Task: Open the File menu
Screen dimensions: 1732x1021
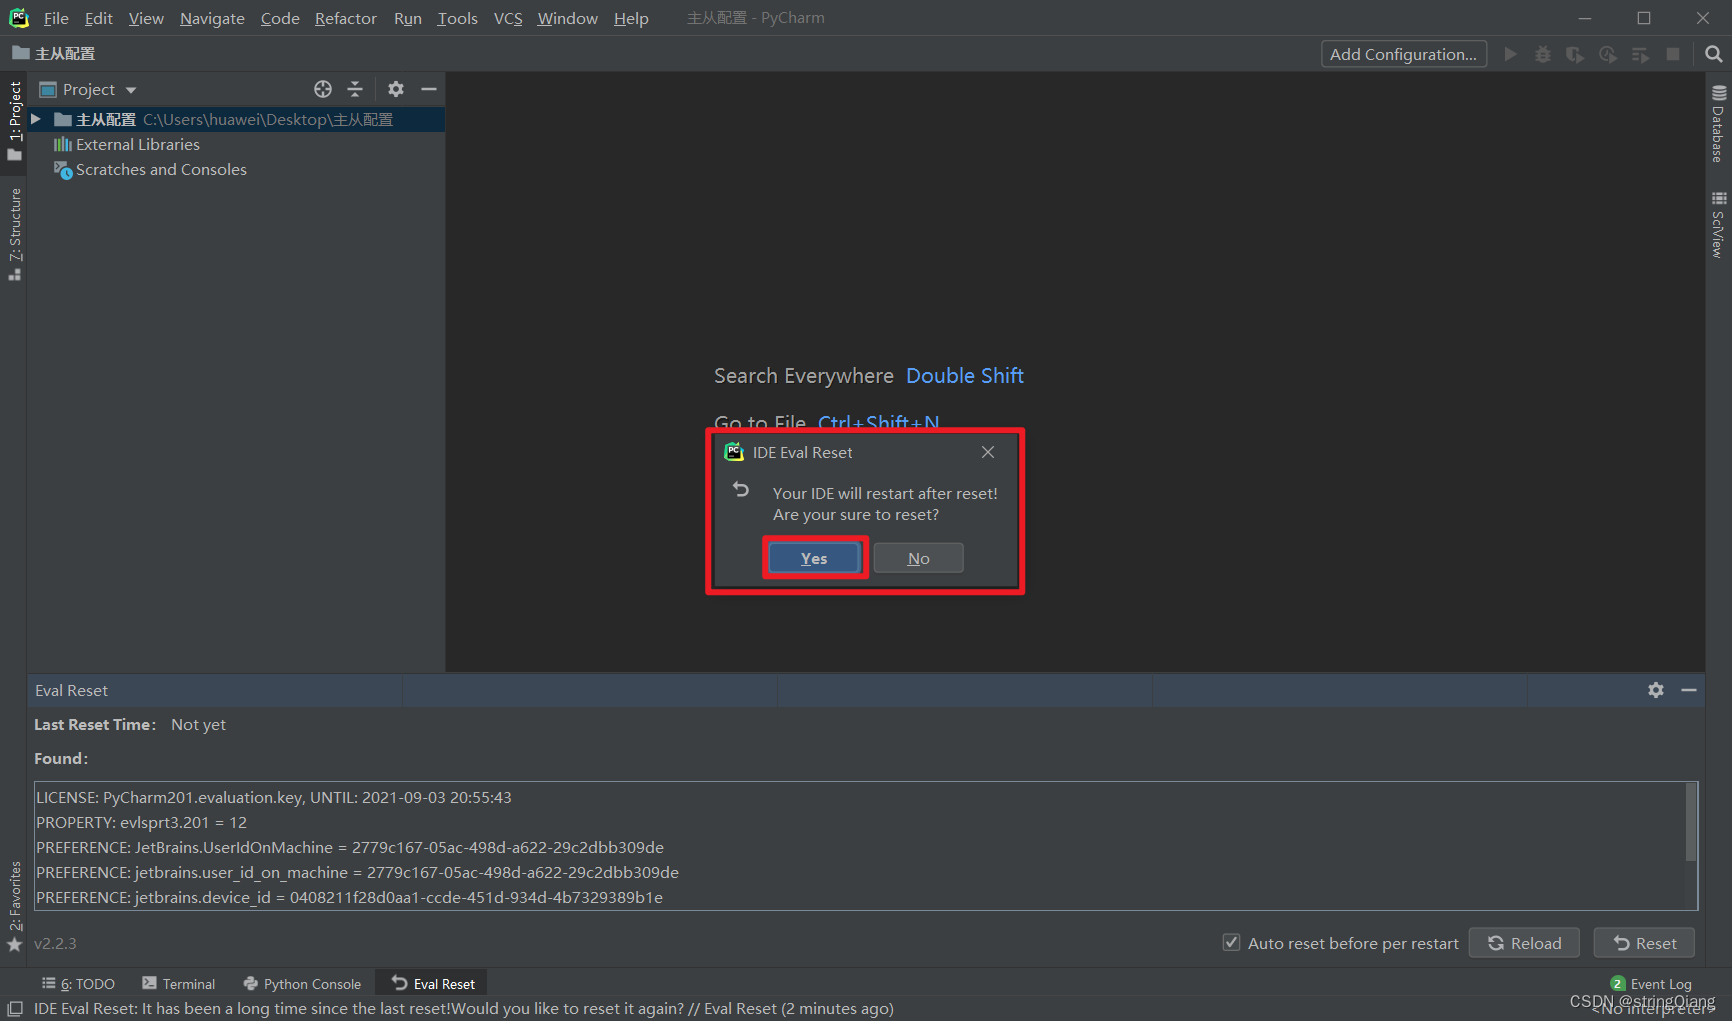Action: click(x=56, y=18)
